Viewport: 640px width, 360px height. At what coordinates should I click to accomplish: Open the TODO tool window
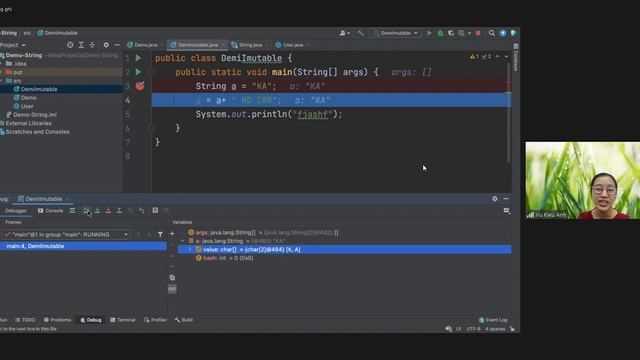coord(25,320)
